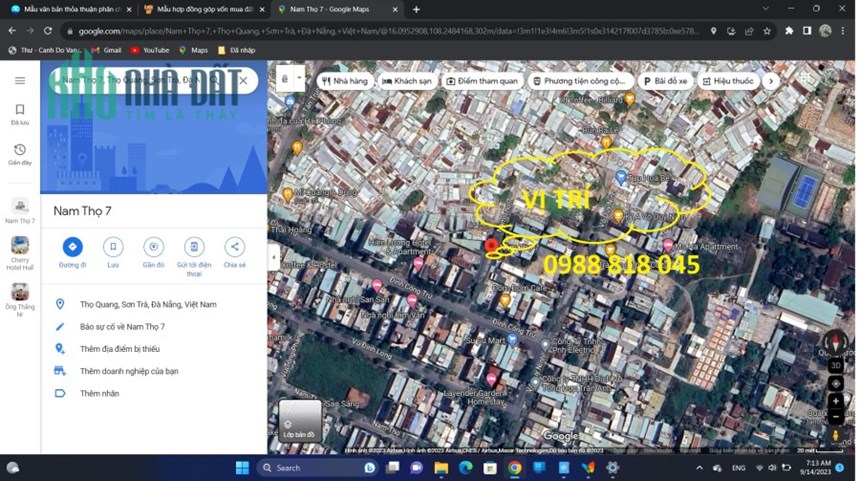This screenshot has height=481, width=860.
Task: Open the chevron list of open browser tabs
Action: (766, 9)
